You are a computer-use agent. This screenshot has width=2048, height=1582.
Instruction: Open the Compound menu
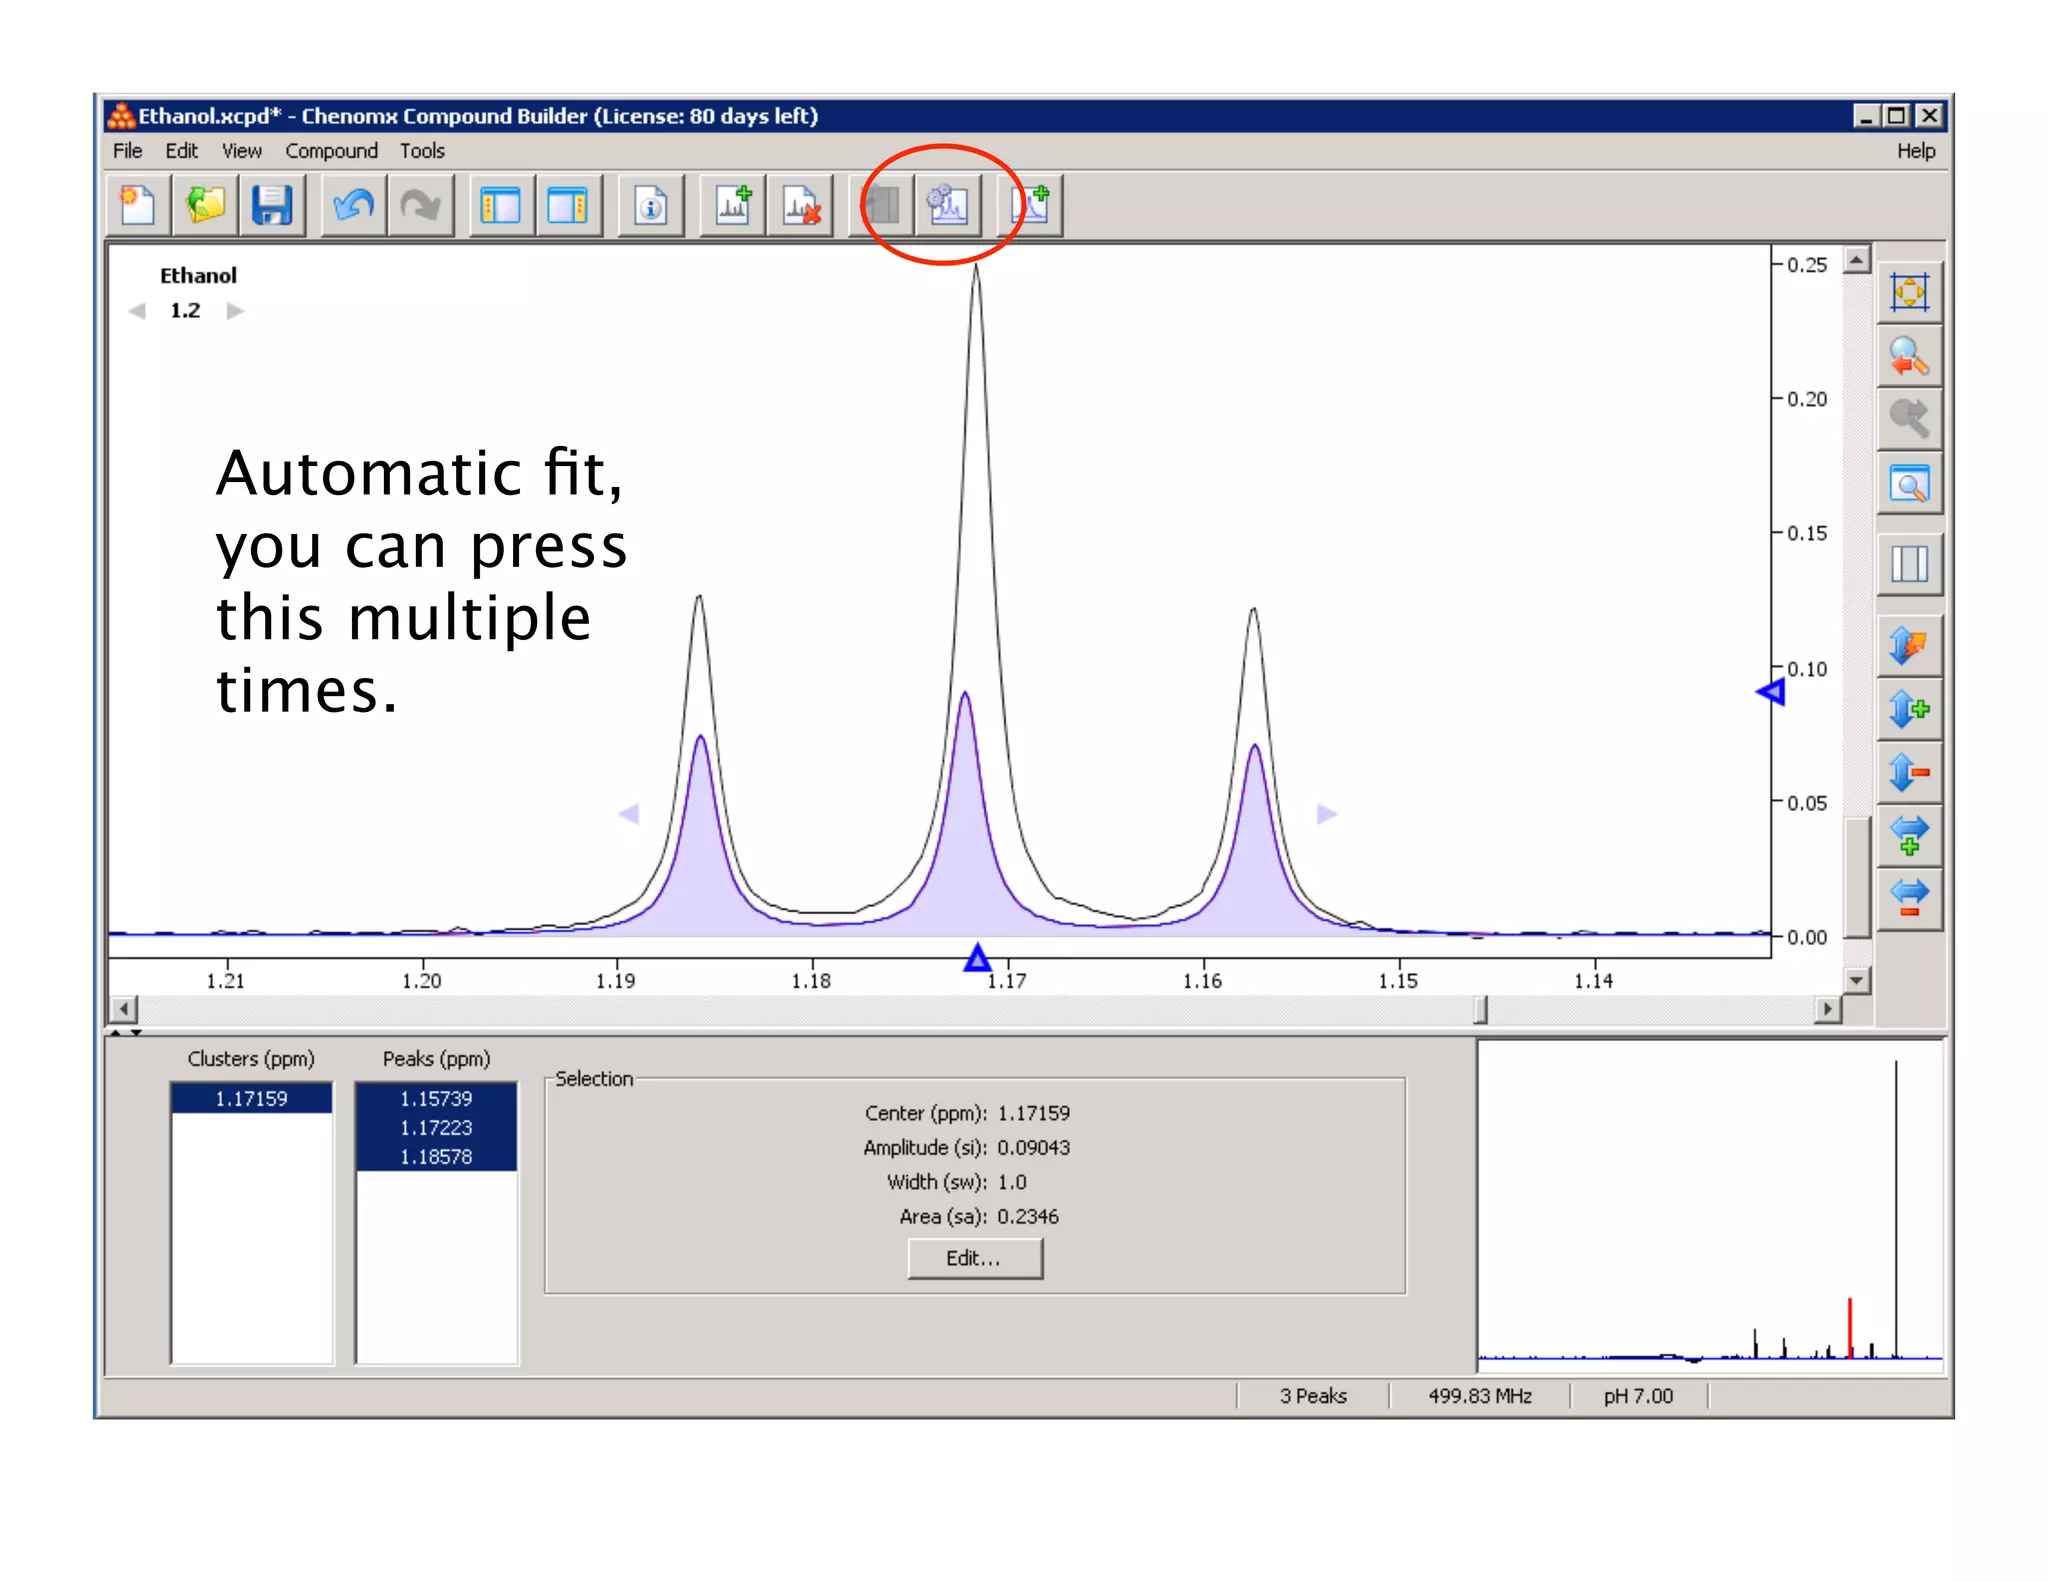(x=331, y=151)
